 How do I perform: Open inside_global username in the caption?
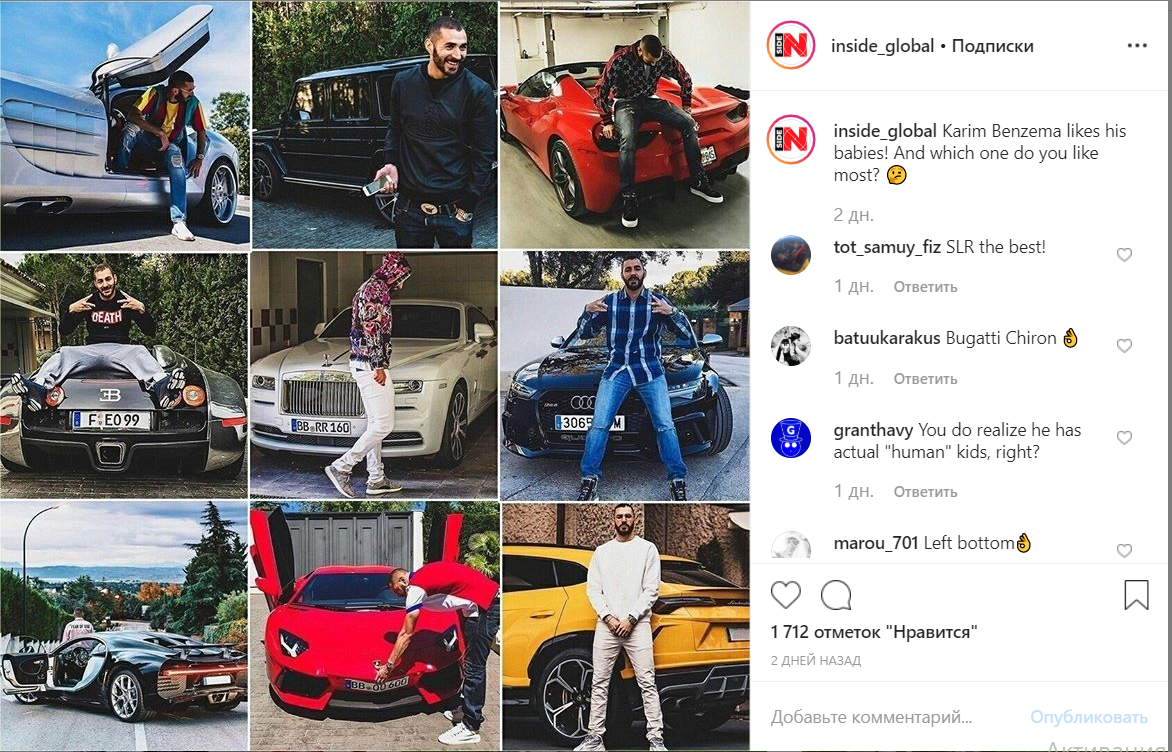tap(885, 131)
